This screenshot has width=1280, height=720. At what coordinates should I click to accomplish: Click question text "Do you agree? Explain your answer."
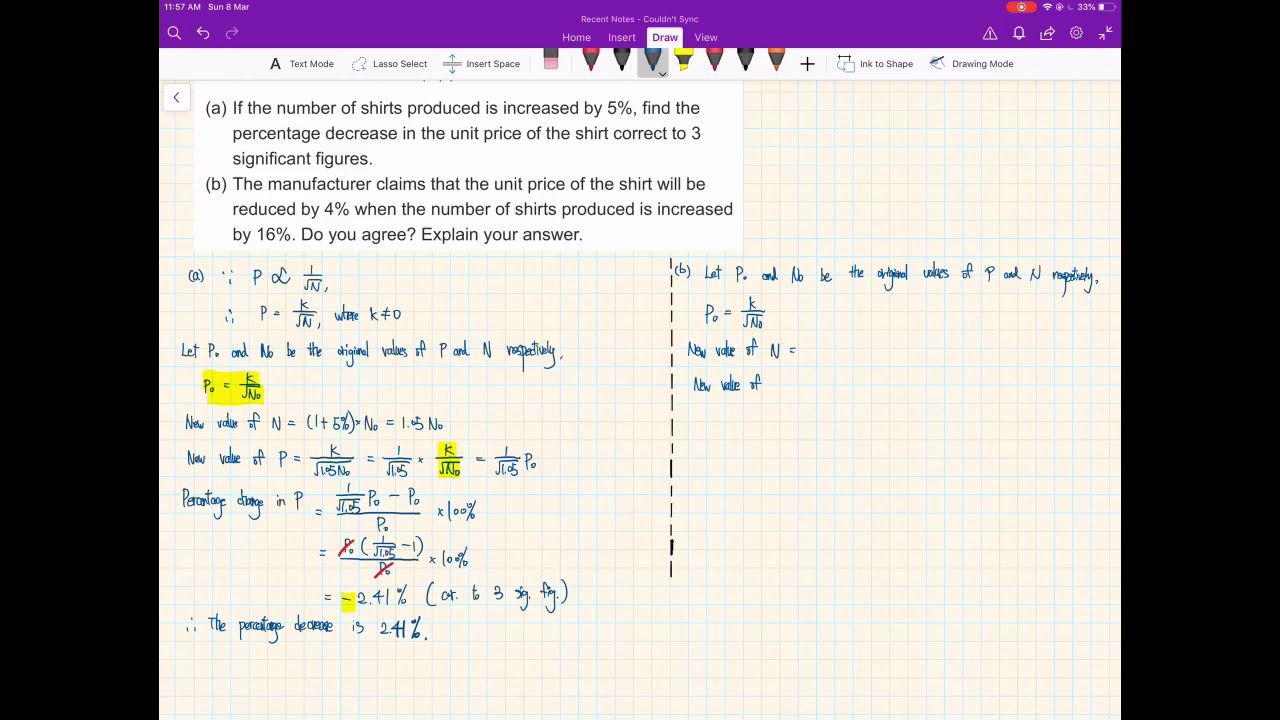[x=441, y=234]
